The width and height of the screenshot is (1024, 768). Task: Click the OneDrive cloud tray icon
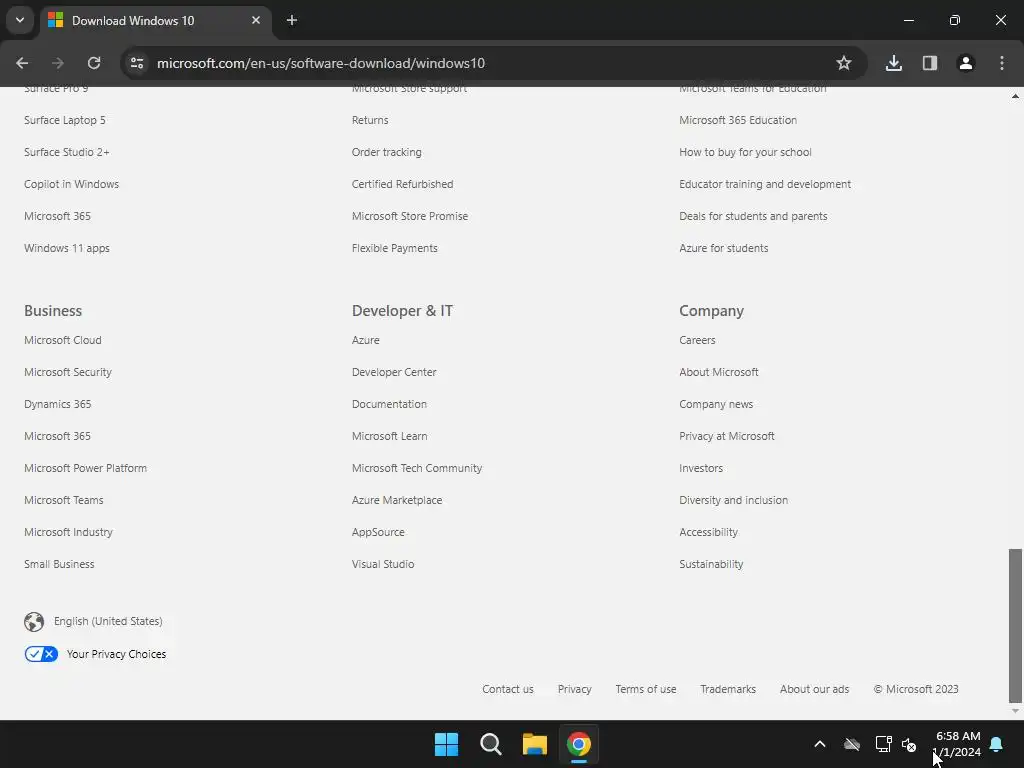[852, 744]
